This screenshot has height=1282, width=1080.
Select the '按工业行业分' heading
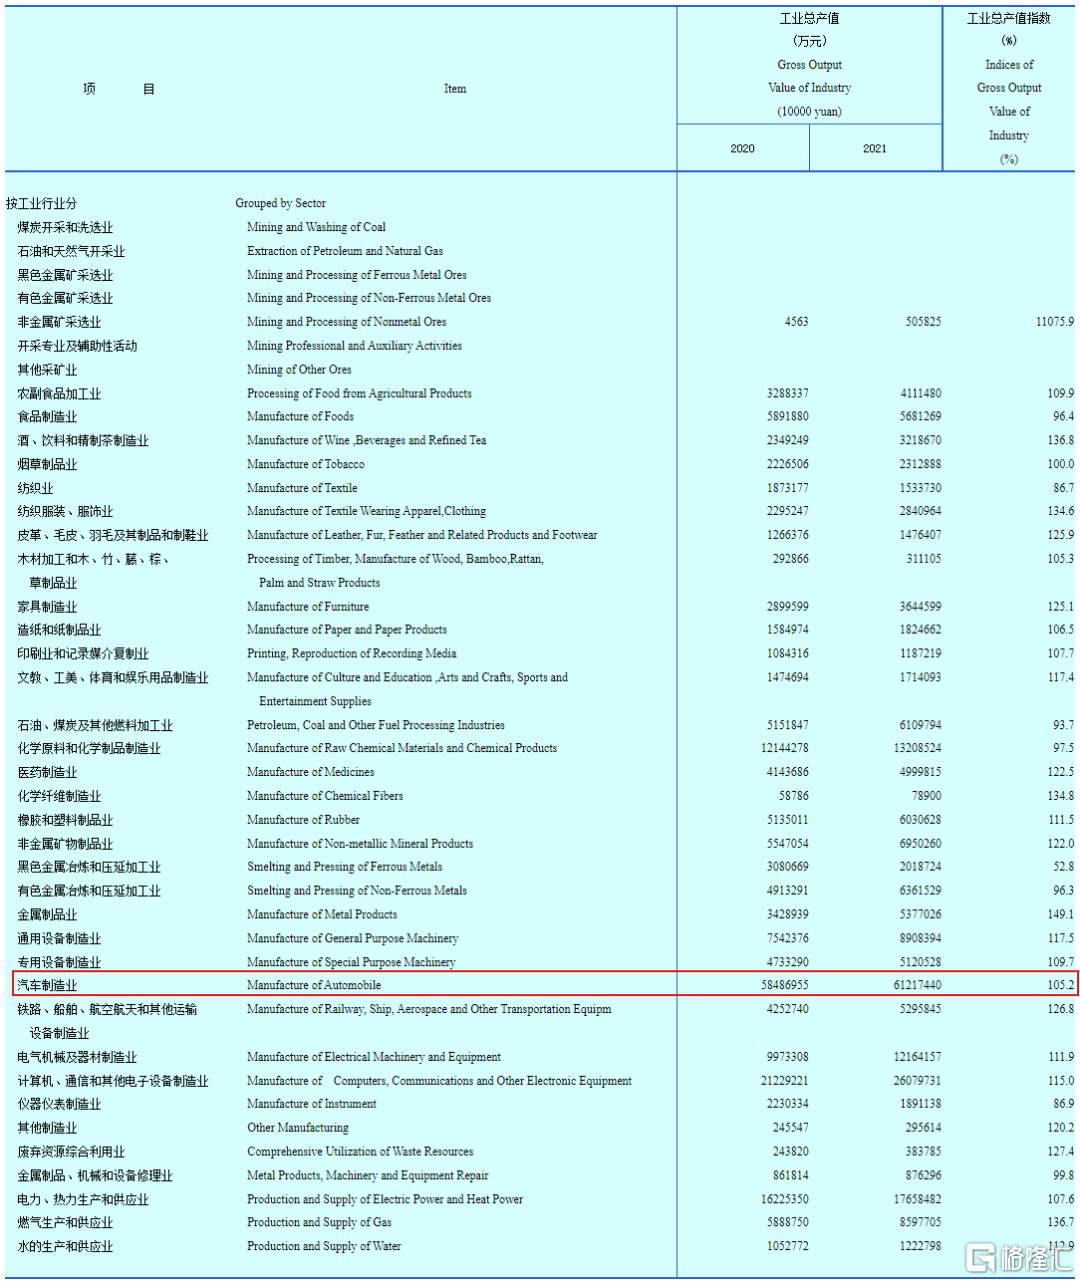point(41,203)
